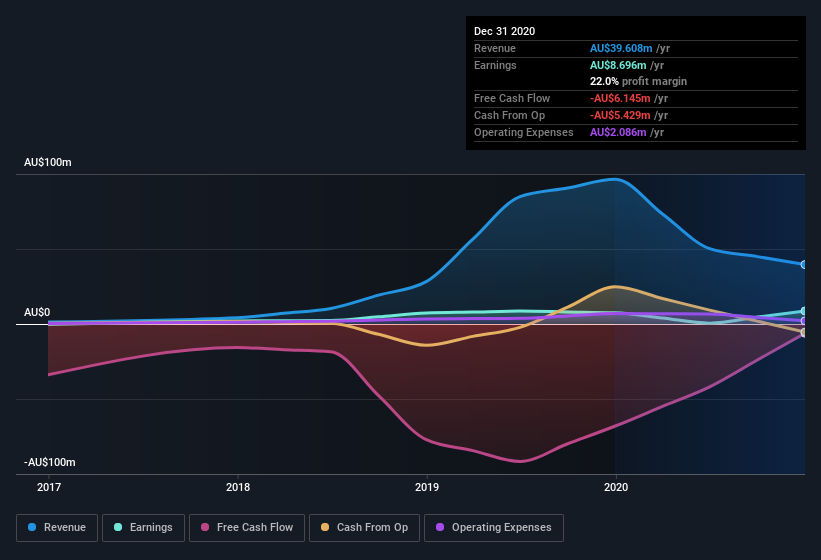Click the -AU$100m y-axis label
The image size is (821, 560).
(49, 463)
